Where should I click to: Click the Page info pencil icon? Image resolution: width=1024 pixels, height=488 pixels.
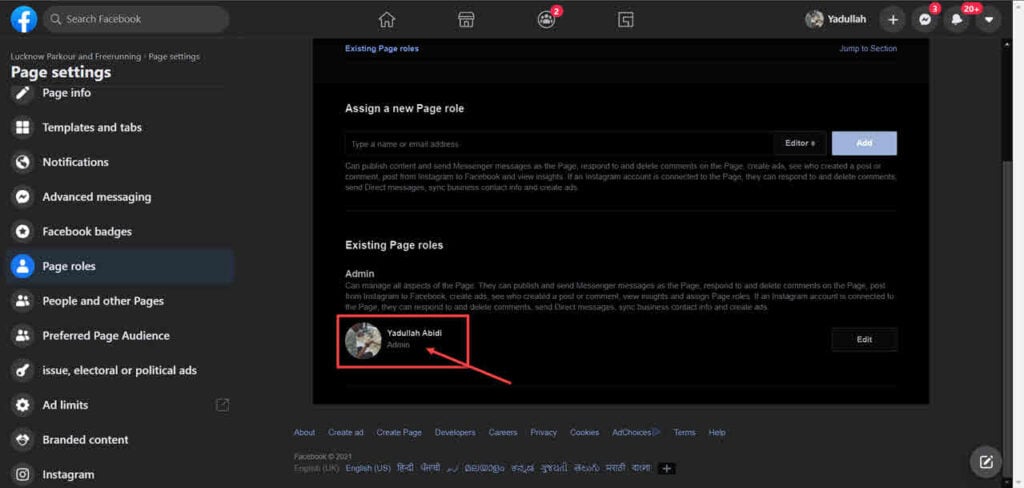(x=23, y=93)
